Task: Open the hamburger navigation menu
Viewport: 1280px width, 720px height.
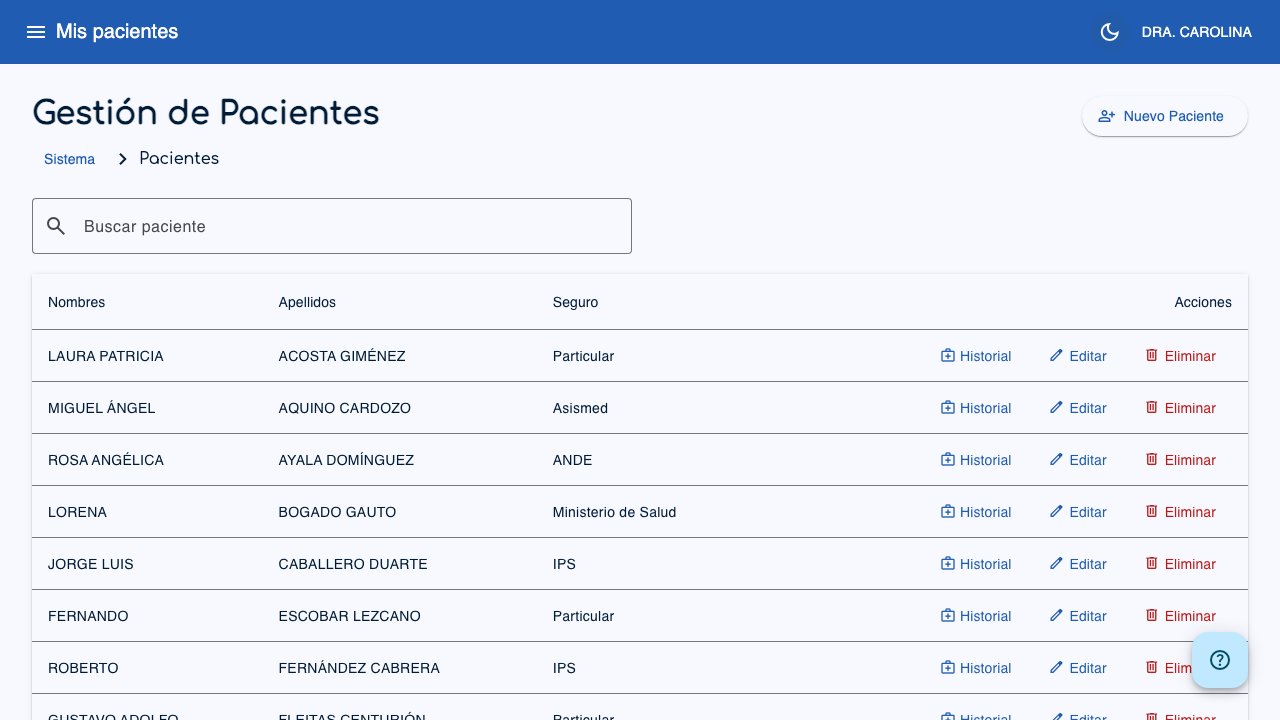Action: [36, 32]
